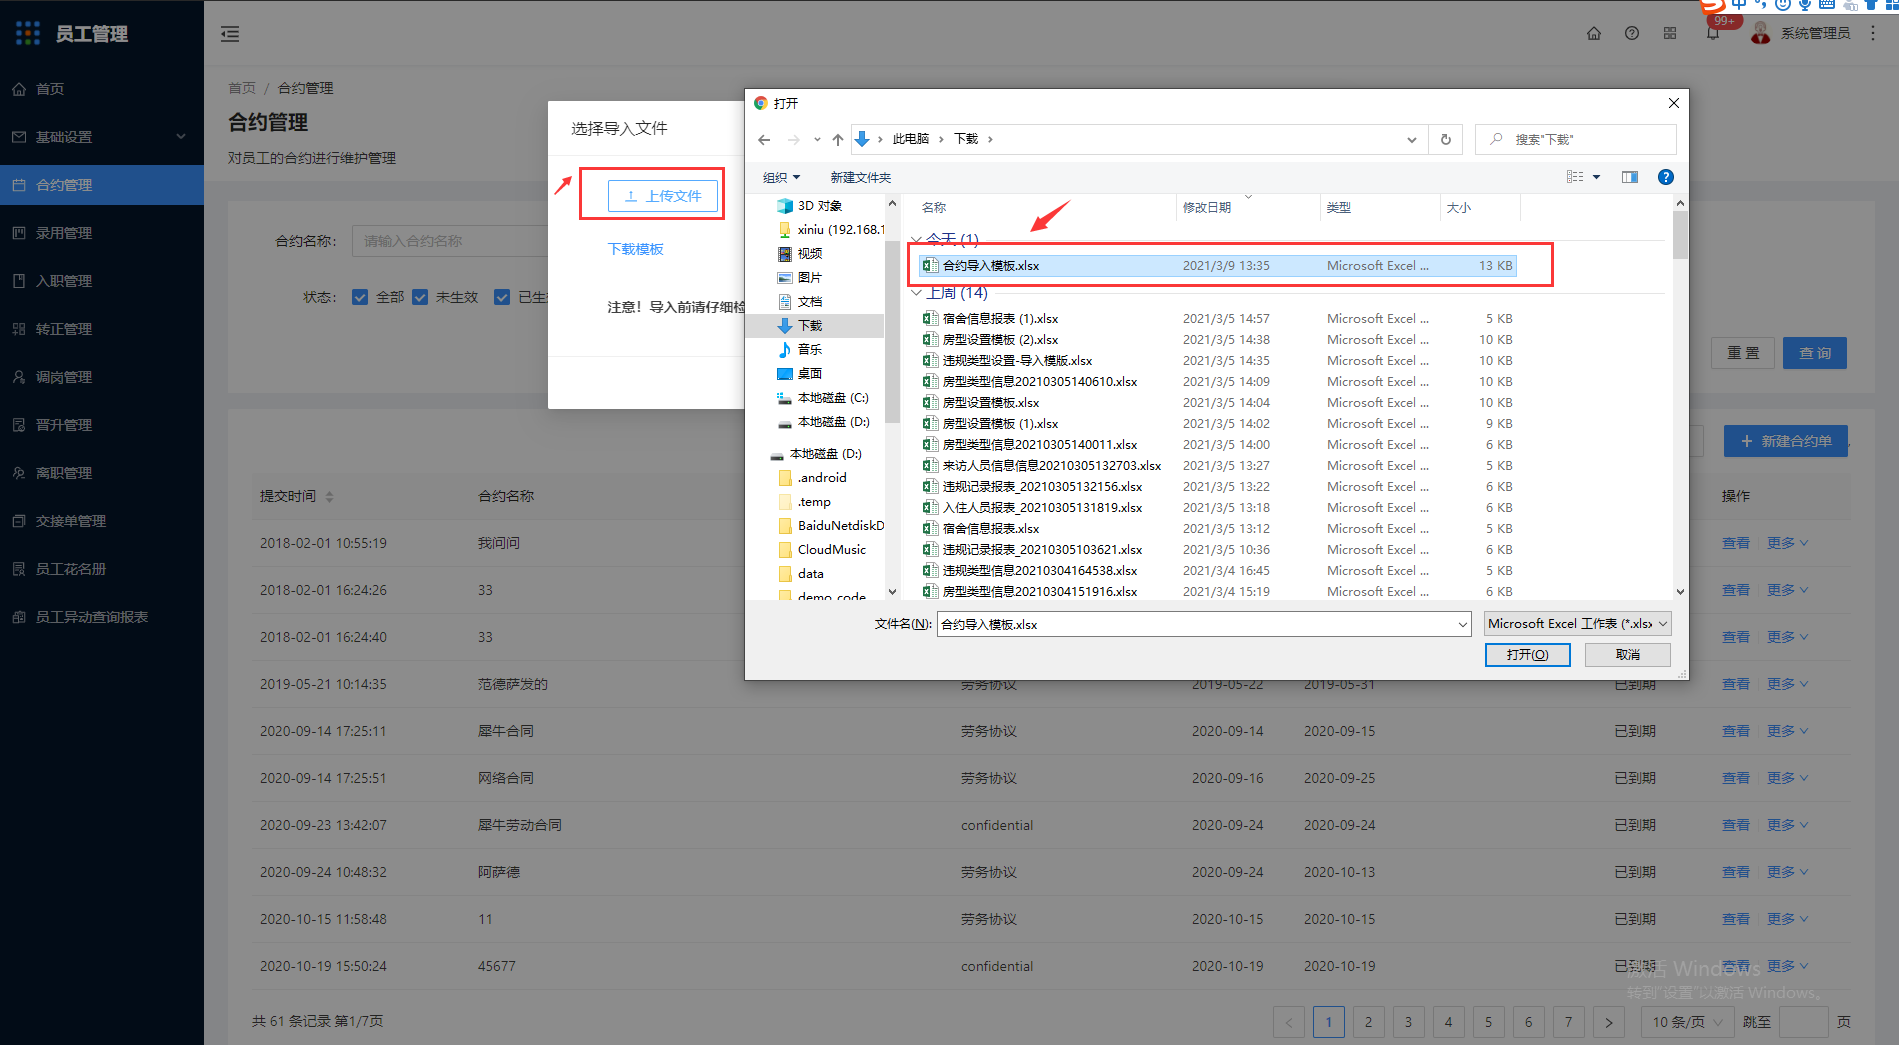Click 首页 in the breadcrumb

[241, 88]
